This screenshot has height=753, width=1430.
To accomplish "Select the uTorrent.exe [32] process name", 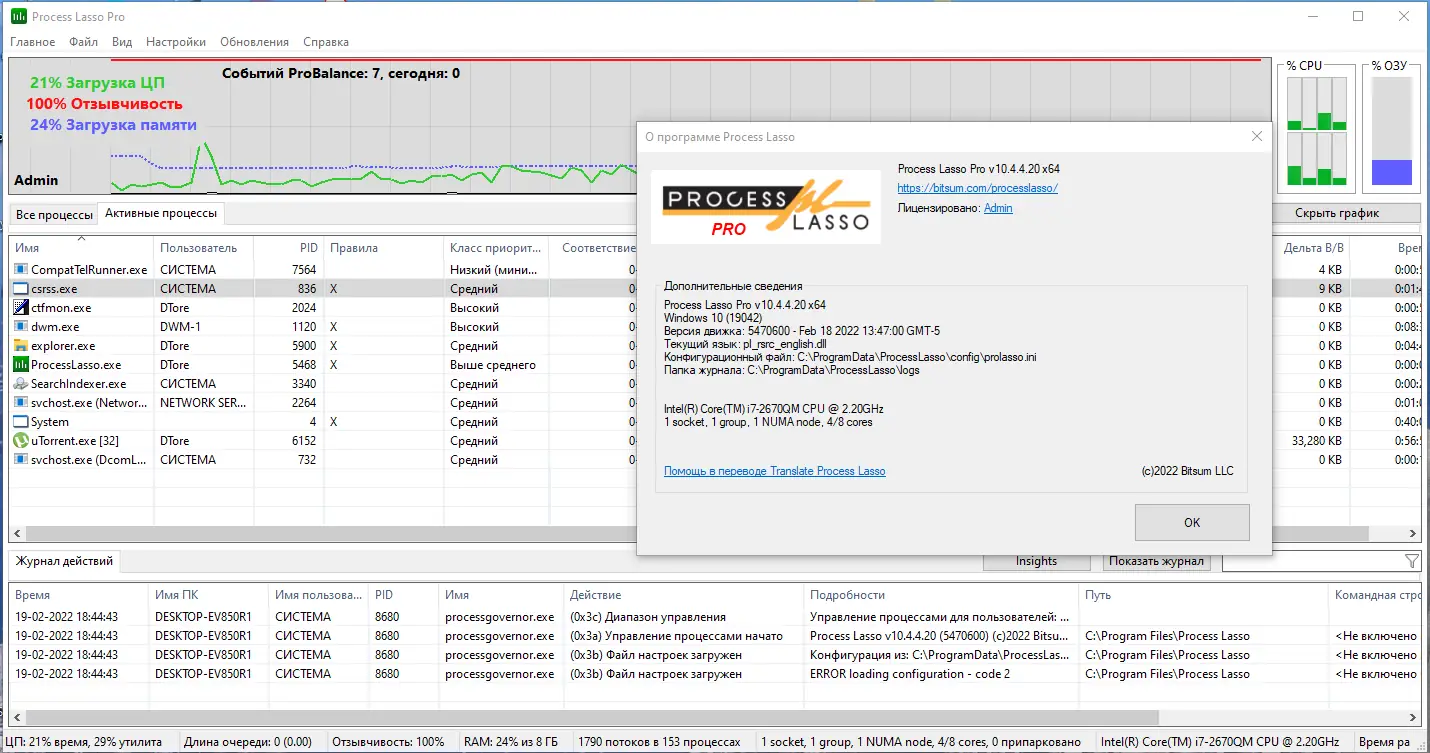I will pyautogui.click(x=75, y=441).
